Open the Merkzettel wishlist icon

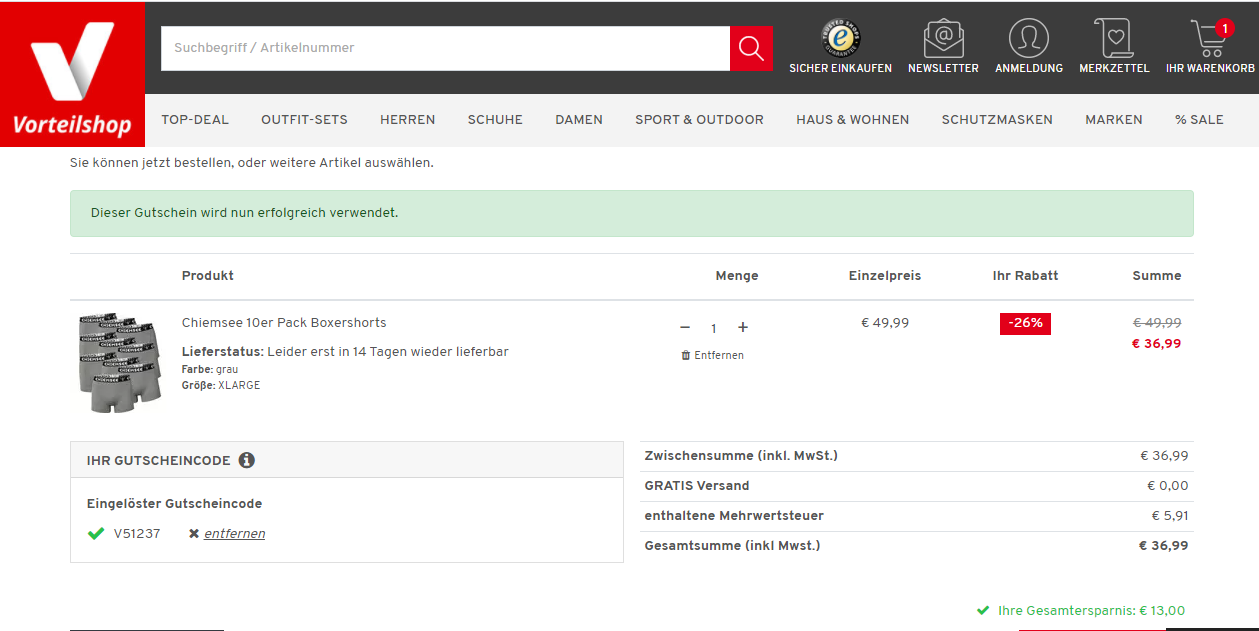click(1114, 47)
